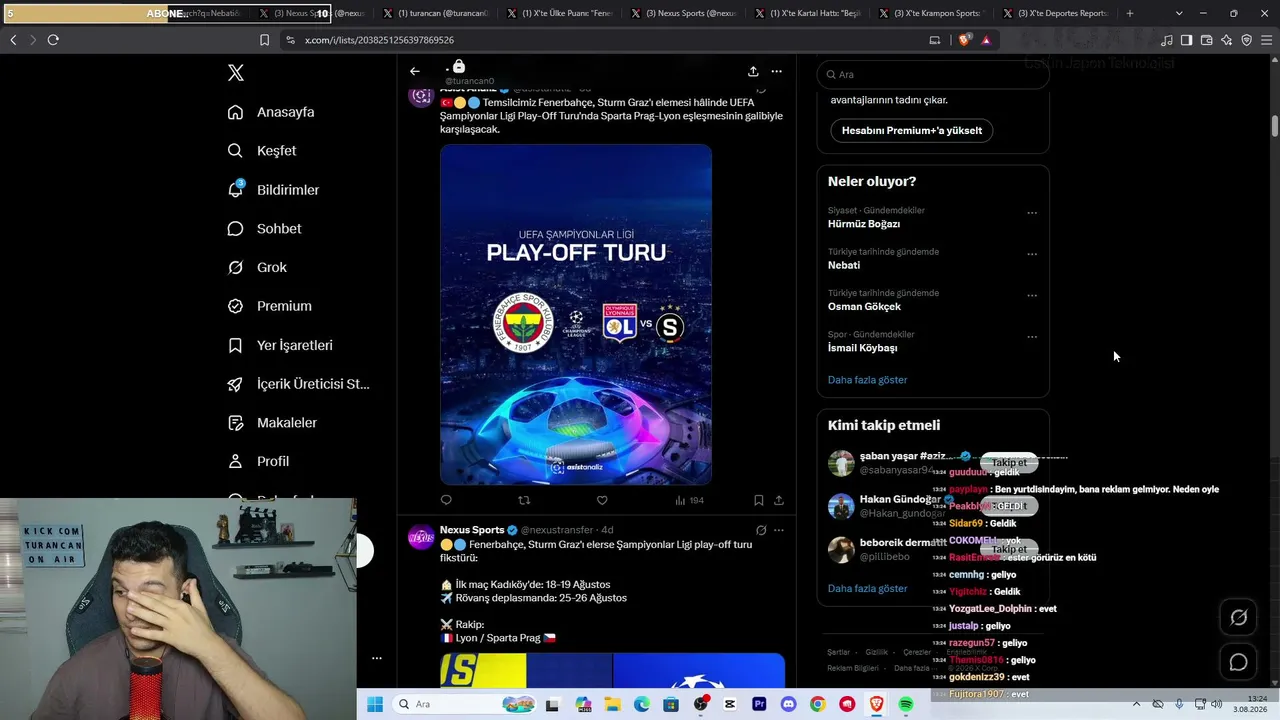Reply to the Play-Off Turu tweet
Screen dimensions: 1280x720
[446, 500]
